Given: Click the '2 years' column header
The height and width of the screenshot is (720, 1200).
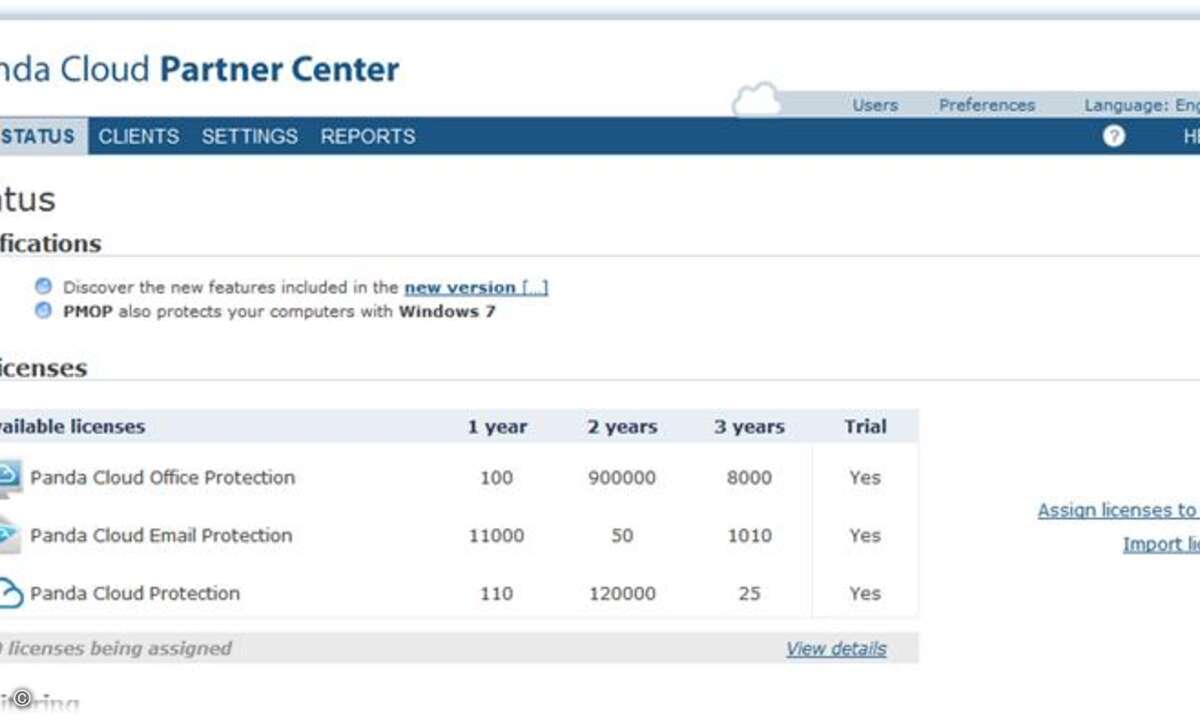Looking at the screenshot, I should (x=622, y=427).
